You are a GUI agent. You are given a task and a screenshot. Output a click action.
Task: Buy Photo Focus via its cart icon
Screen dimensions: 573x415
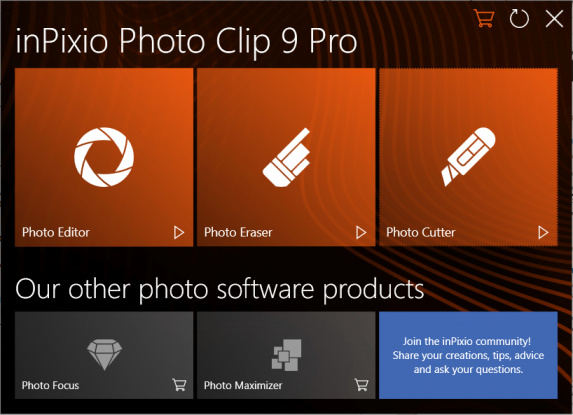[x=179, y=385]
